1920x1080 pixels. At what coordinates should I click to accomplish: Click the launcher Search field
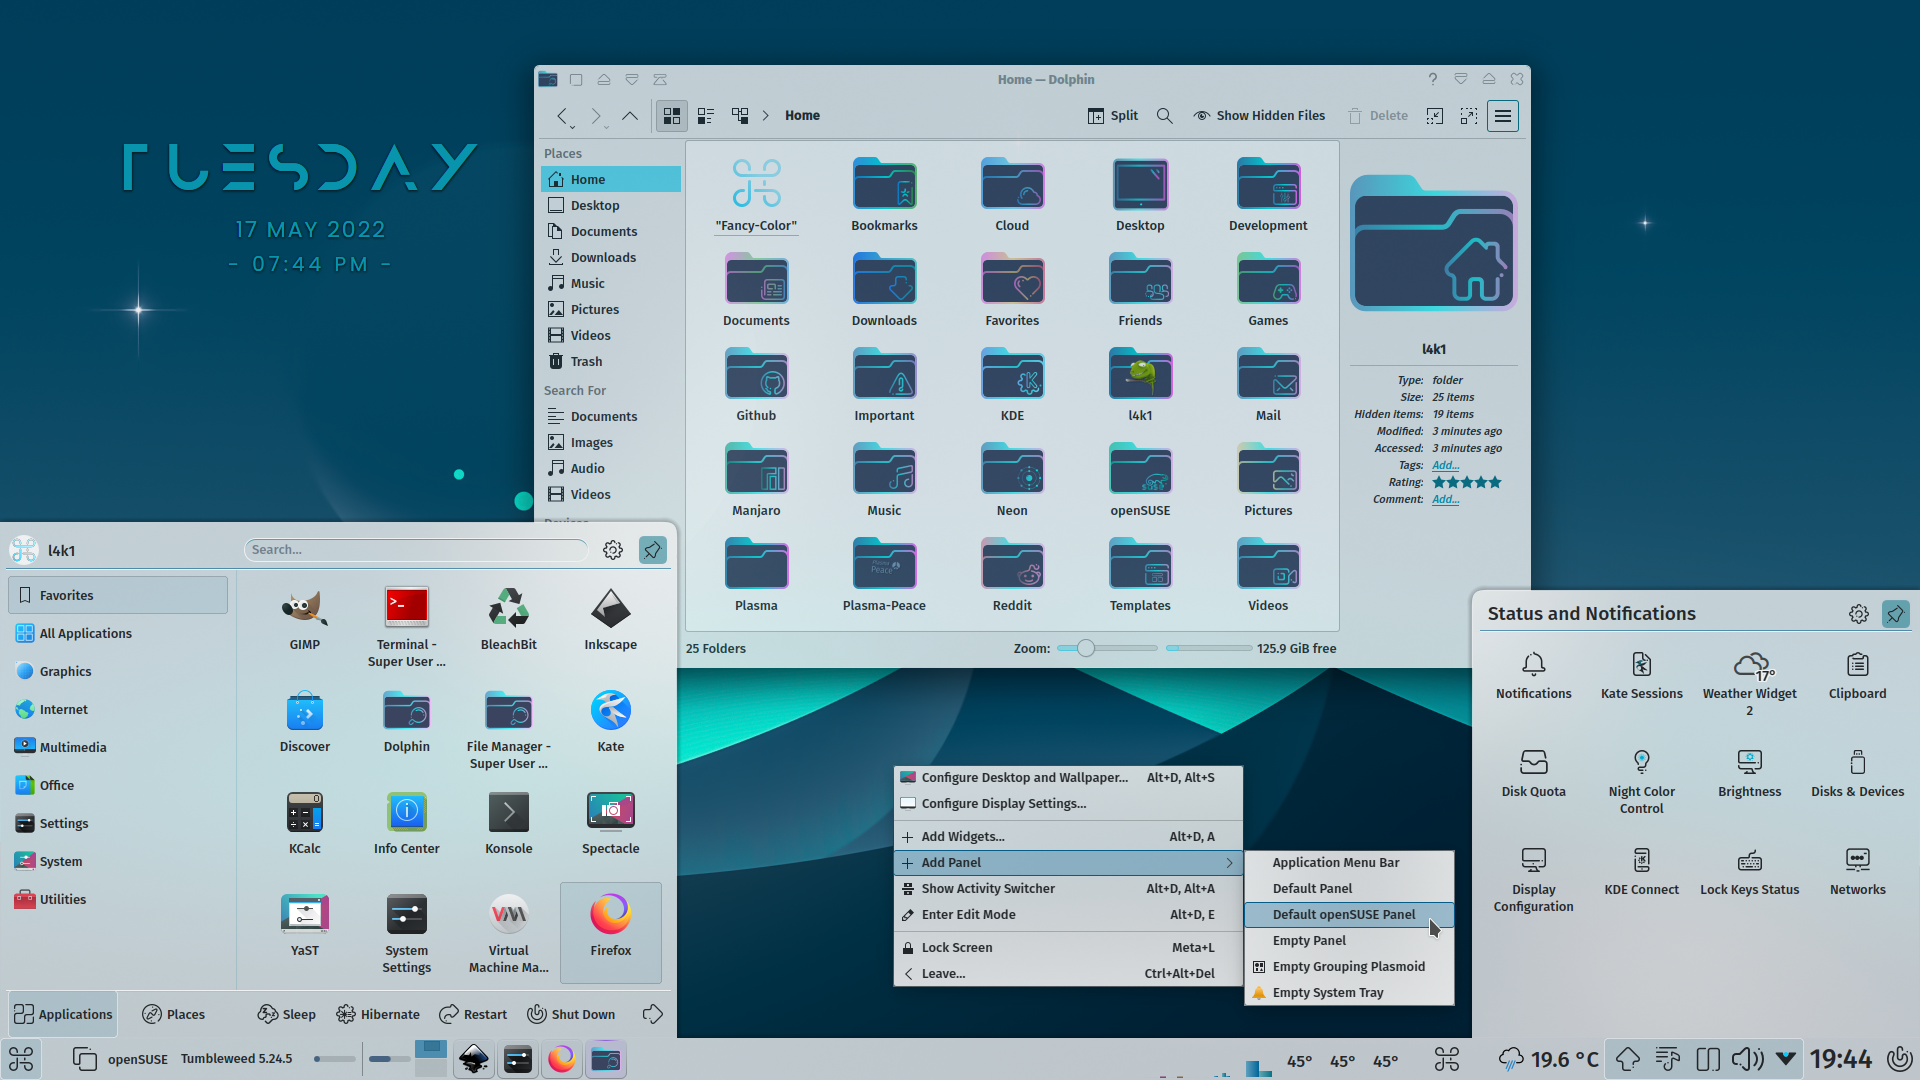tap(416, 550)
